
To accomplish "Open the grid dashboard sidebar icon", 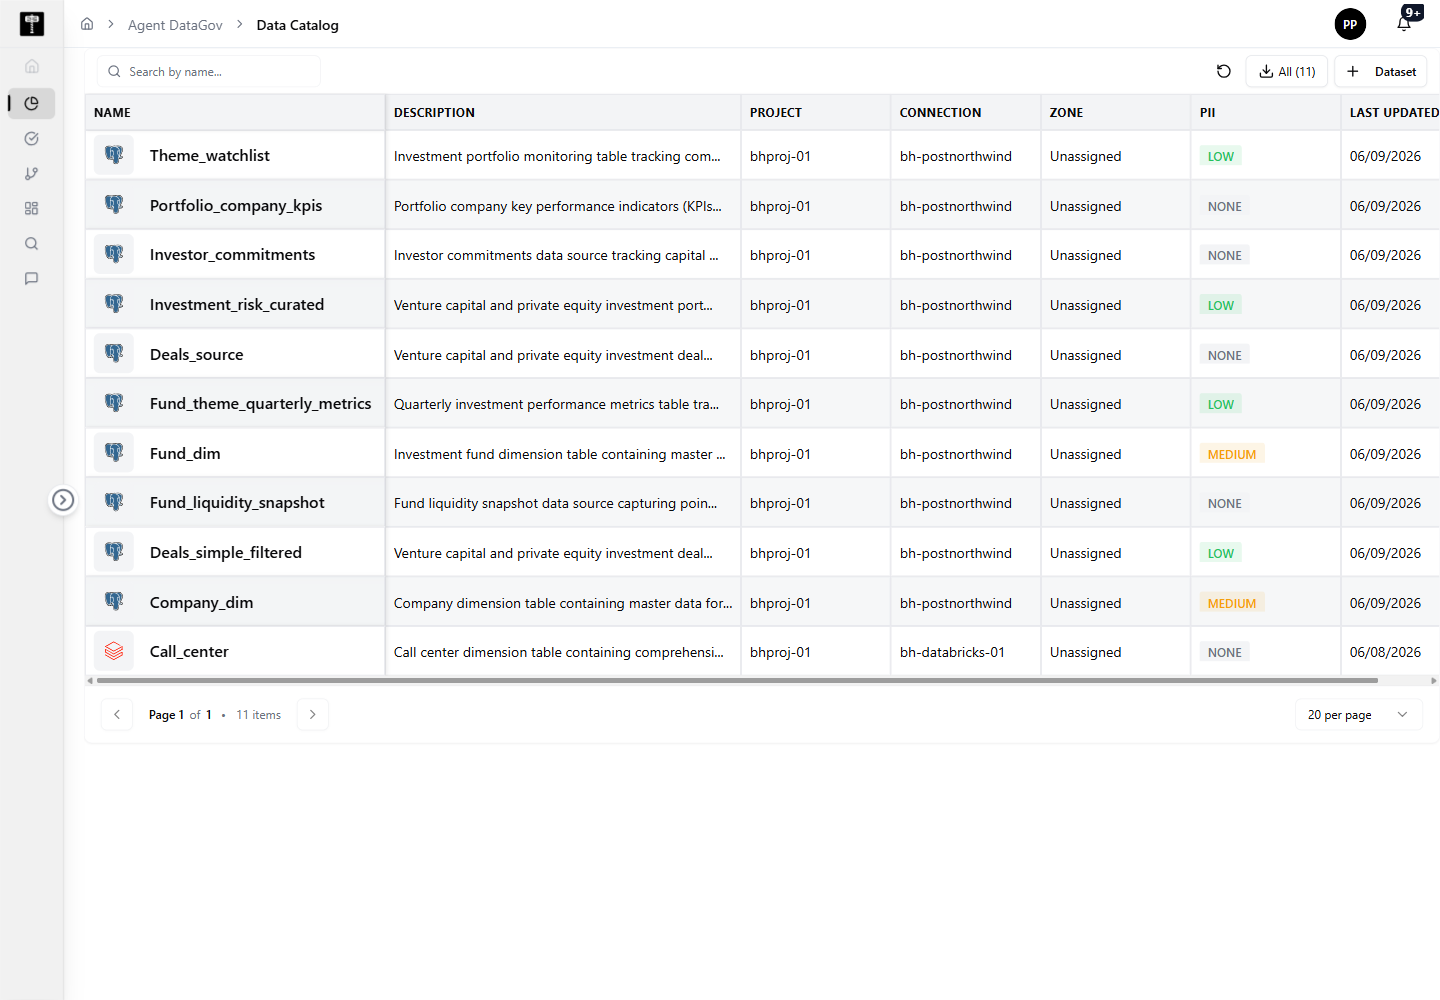I will point(32,208).
